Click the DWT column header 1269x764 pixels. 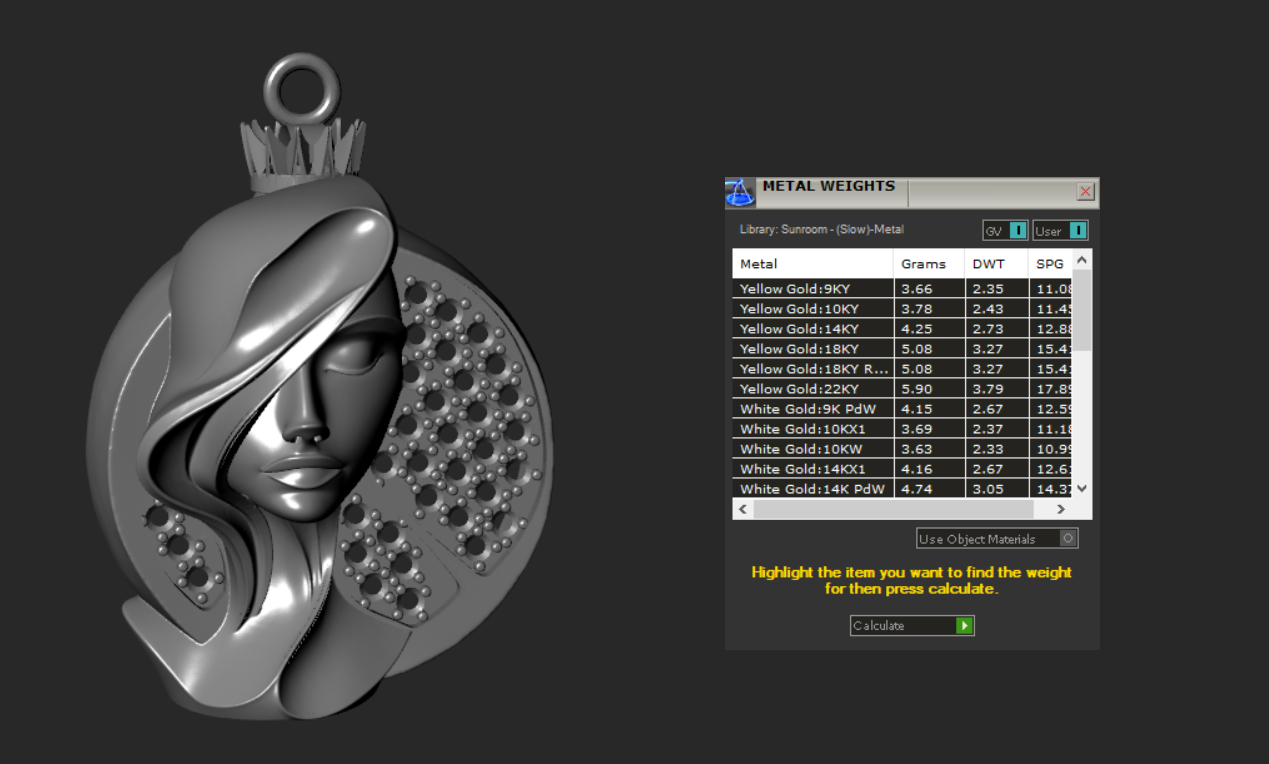pos(995,264)
